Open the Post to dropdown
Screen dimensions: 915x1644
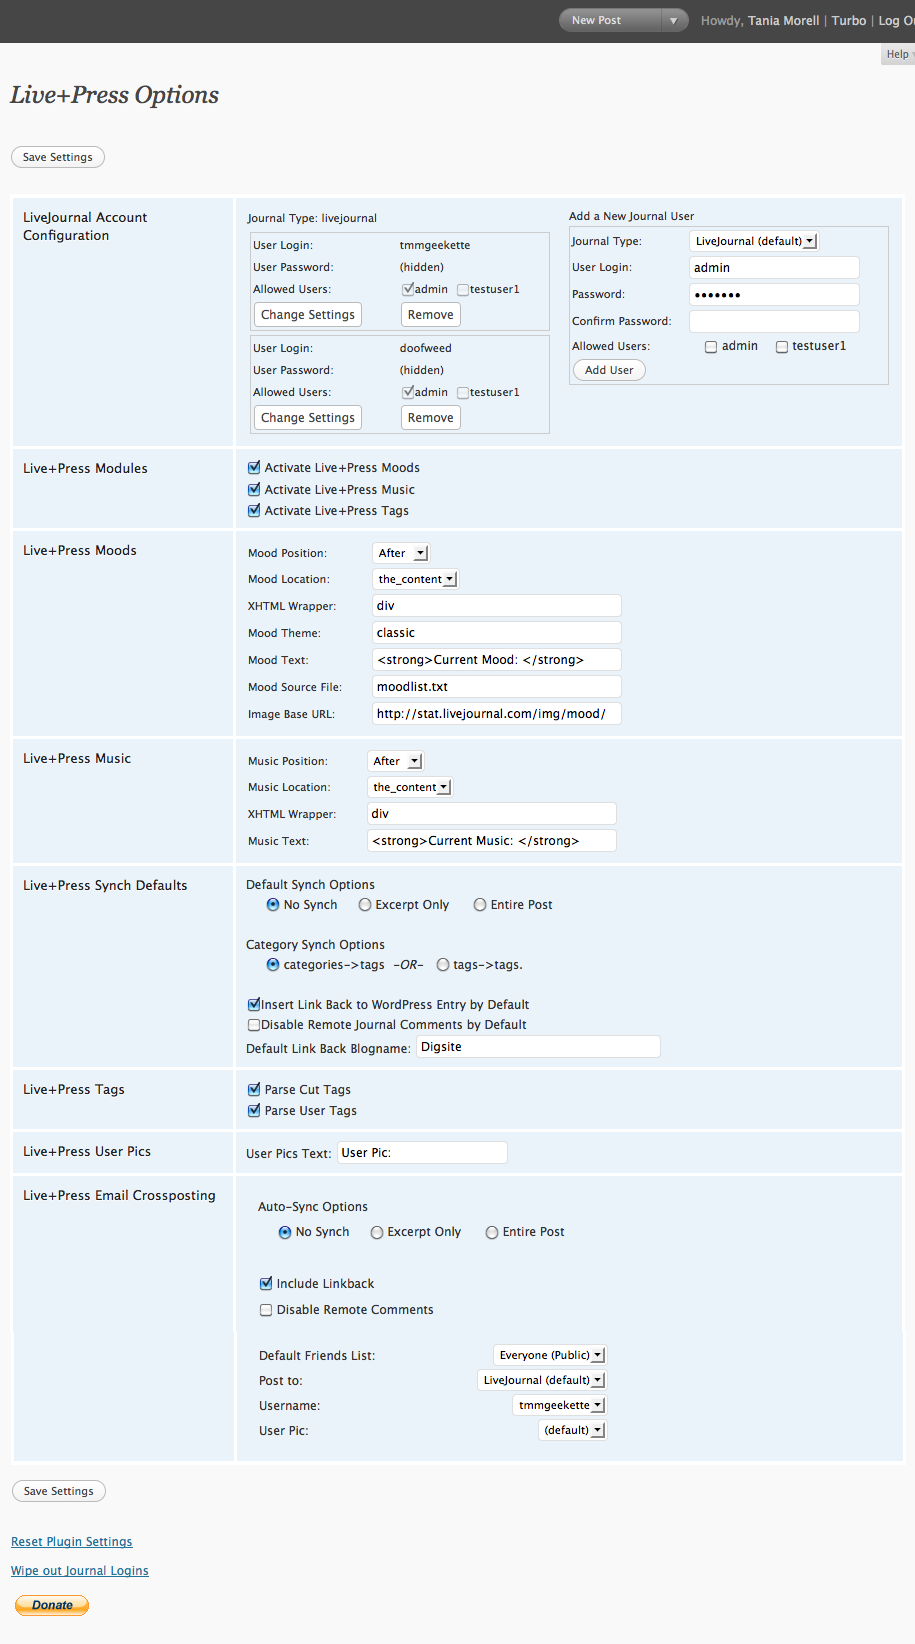coord(542,1380)
